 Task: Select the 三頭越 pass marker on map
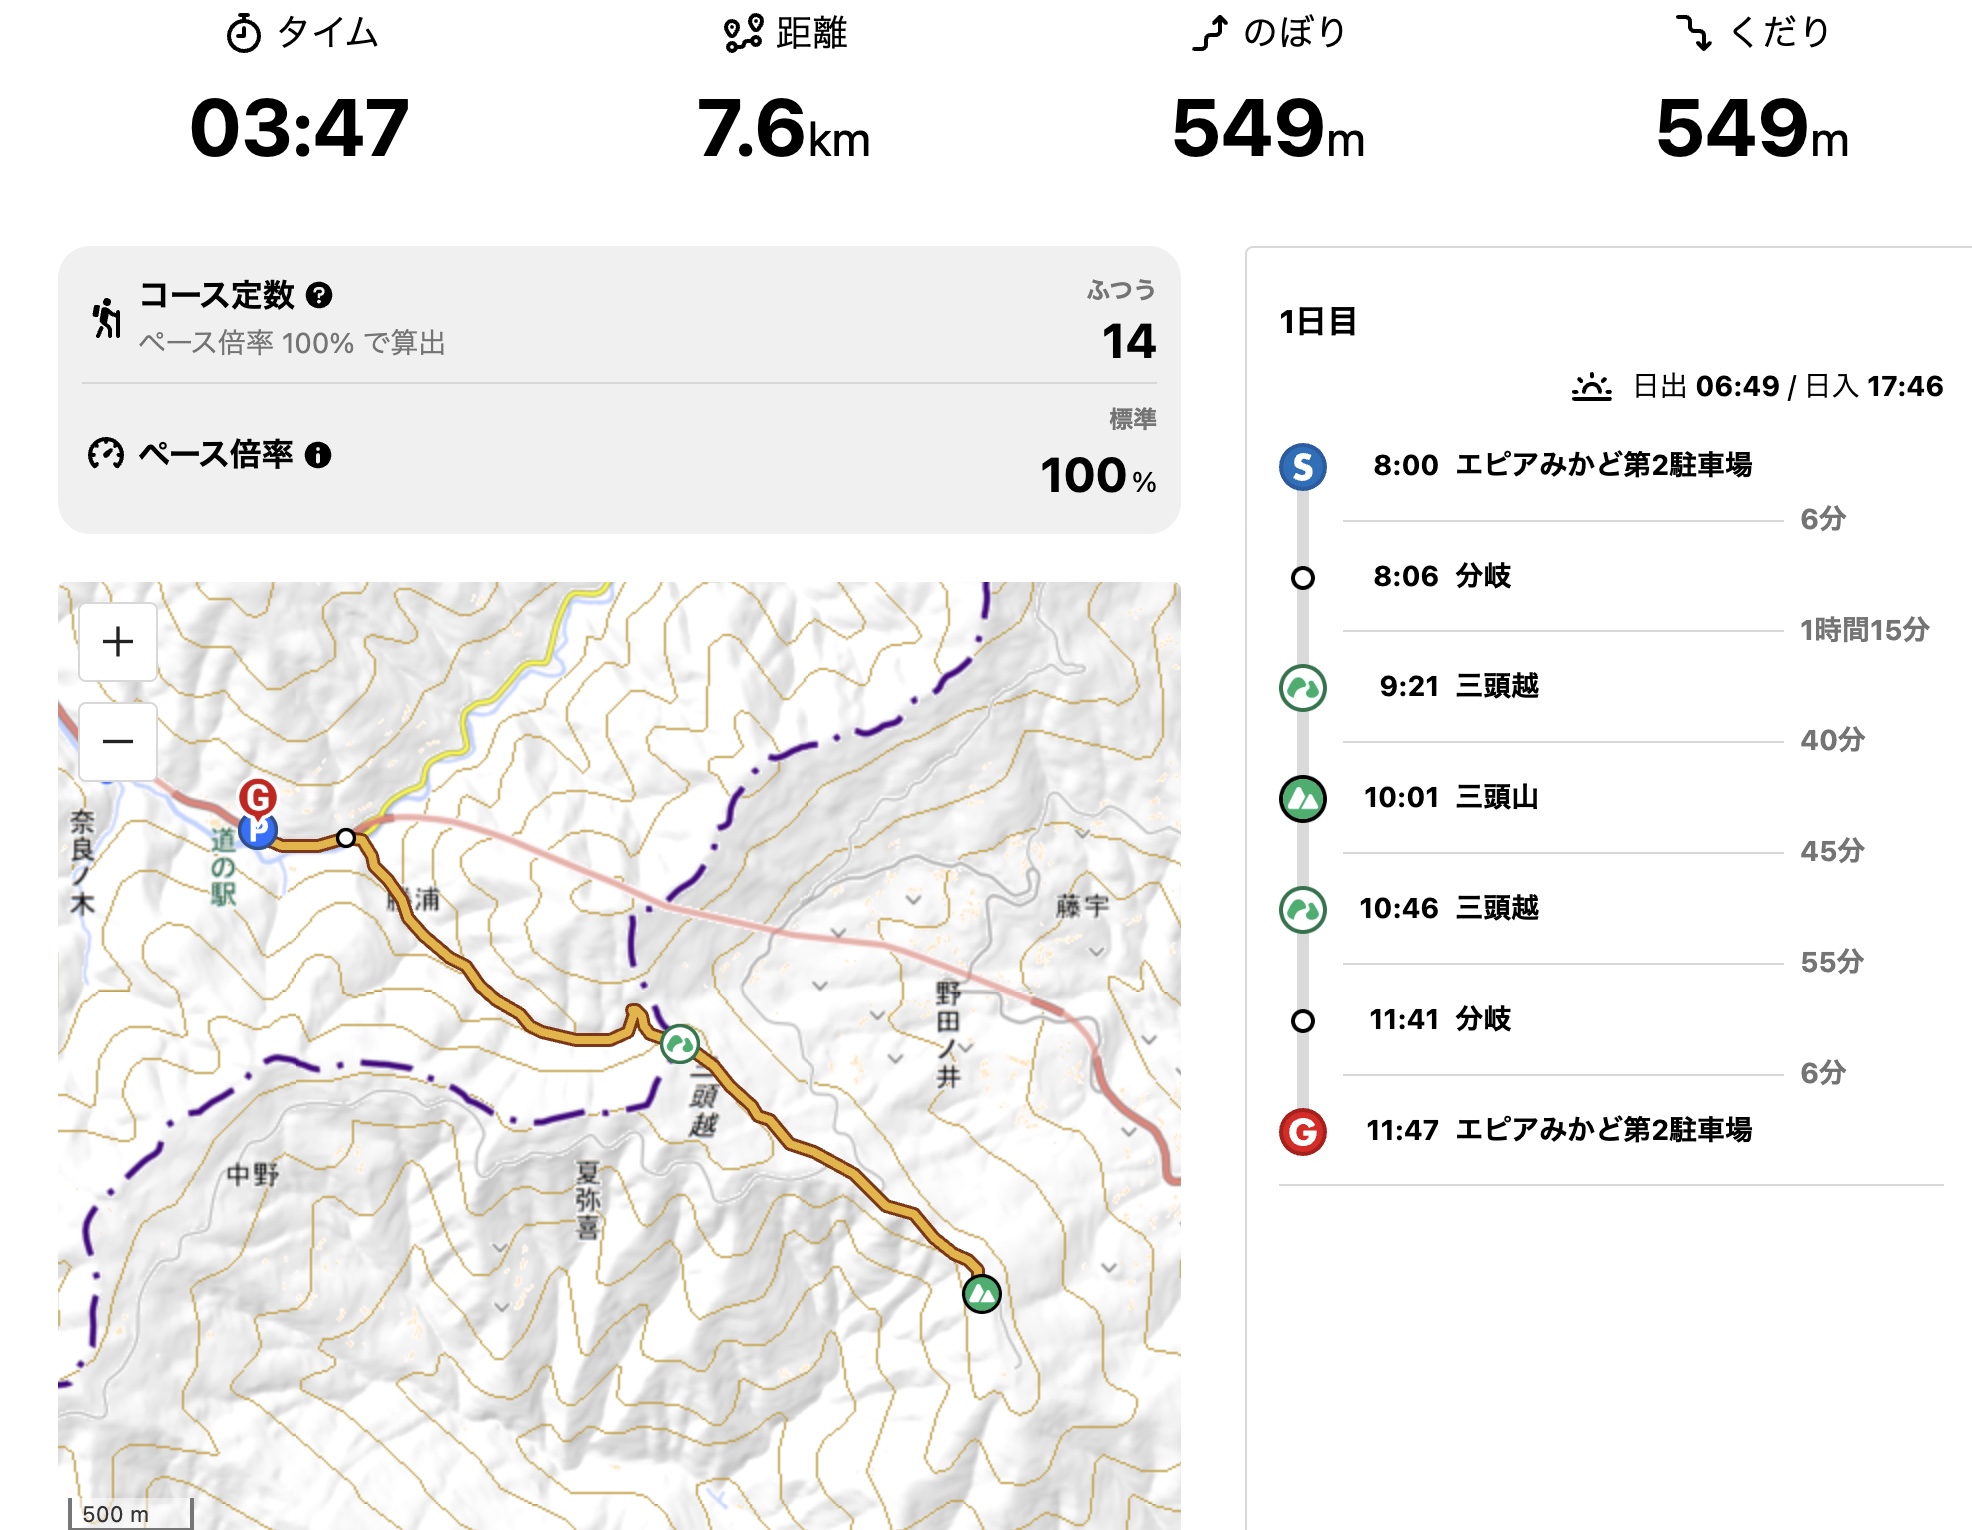(x=680, y=1045)
